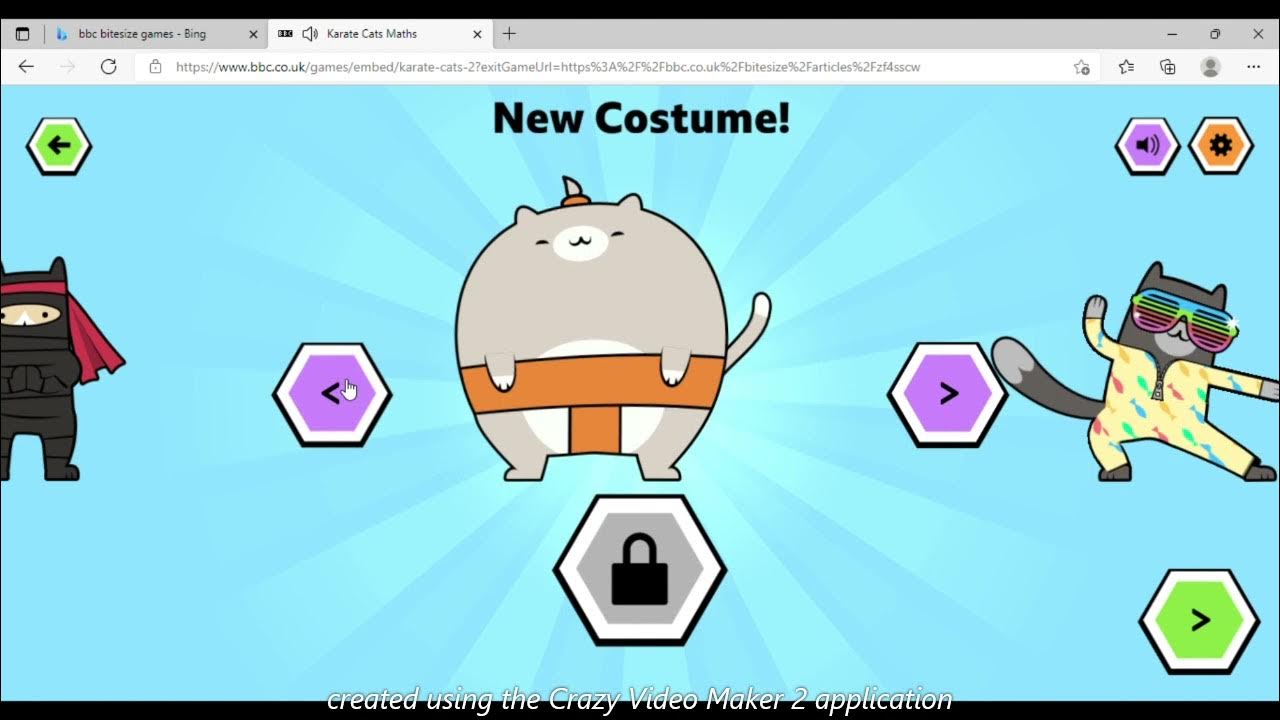Show next costume with purple right arrow
Viewport: 1280px width, 720px height.
point(947,394)
